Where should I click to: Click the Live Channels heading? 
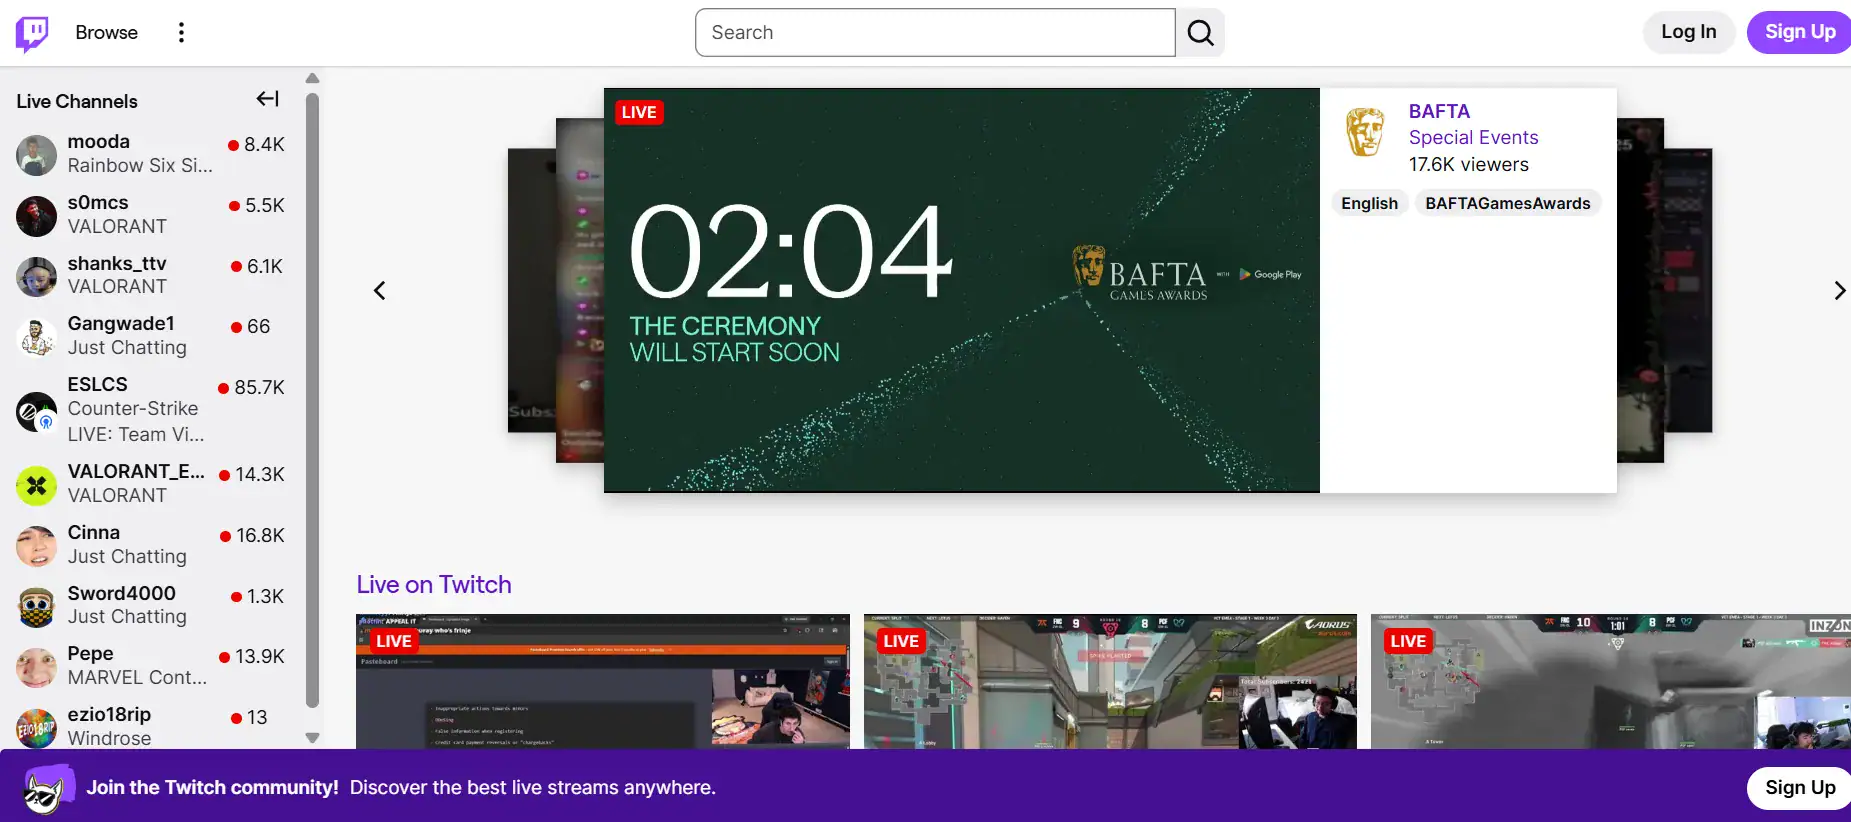pyautogui.click(x=77, y=101)
